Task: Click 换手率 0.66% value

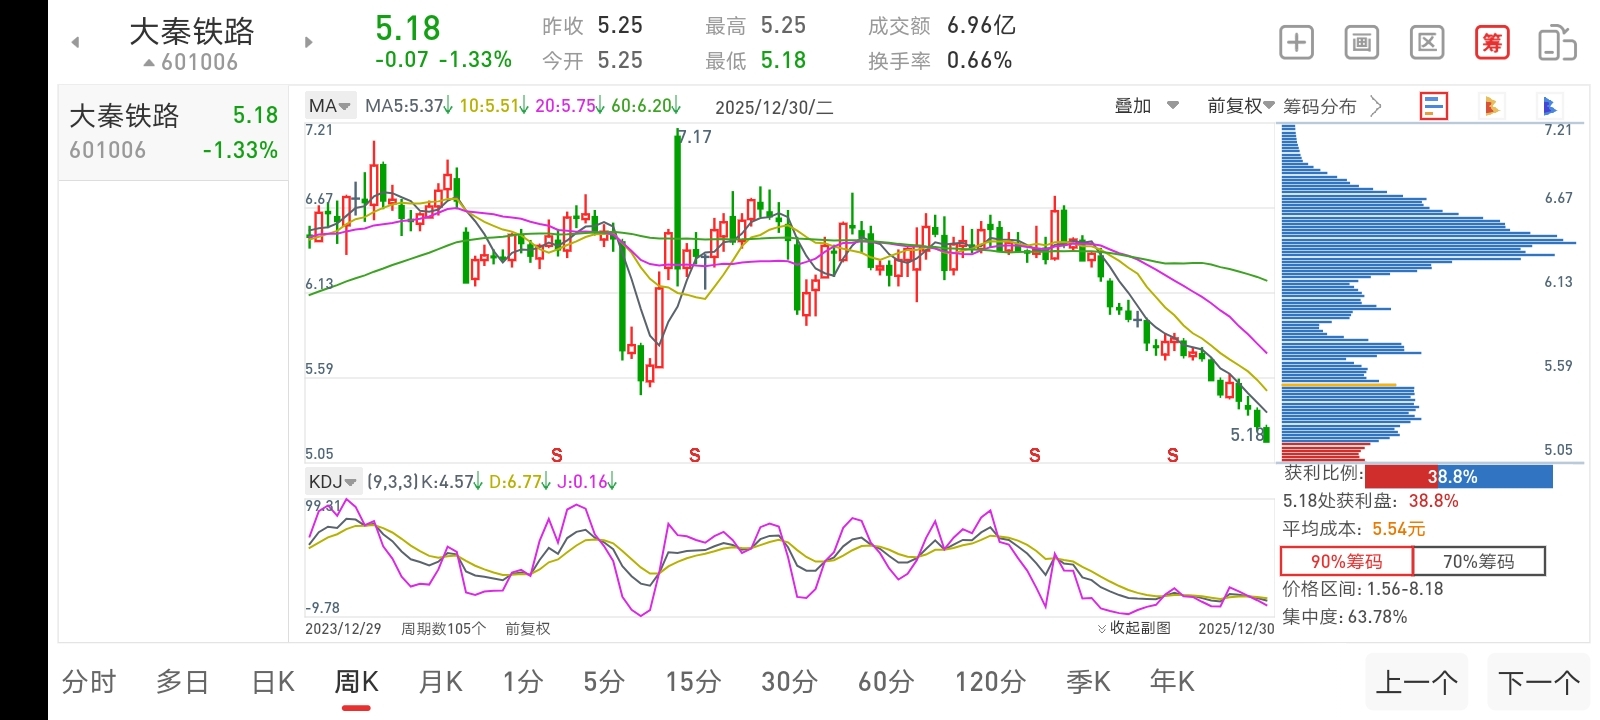Action: click(x=979, y=61)
